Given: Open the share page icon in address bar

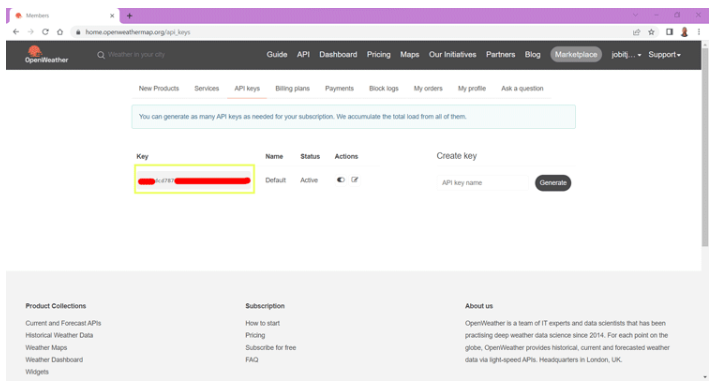Looking at the screenshot, I should (x=636, y=32).
